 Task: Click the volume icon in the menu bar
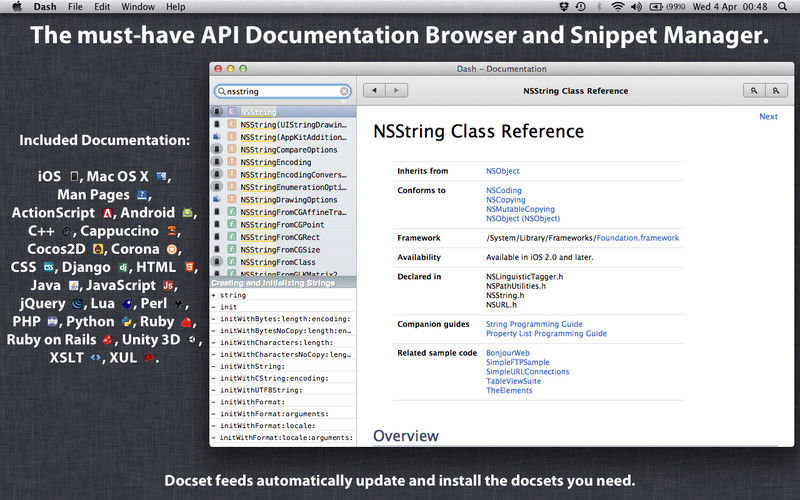click(x=636, y=7)
